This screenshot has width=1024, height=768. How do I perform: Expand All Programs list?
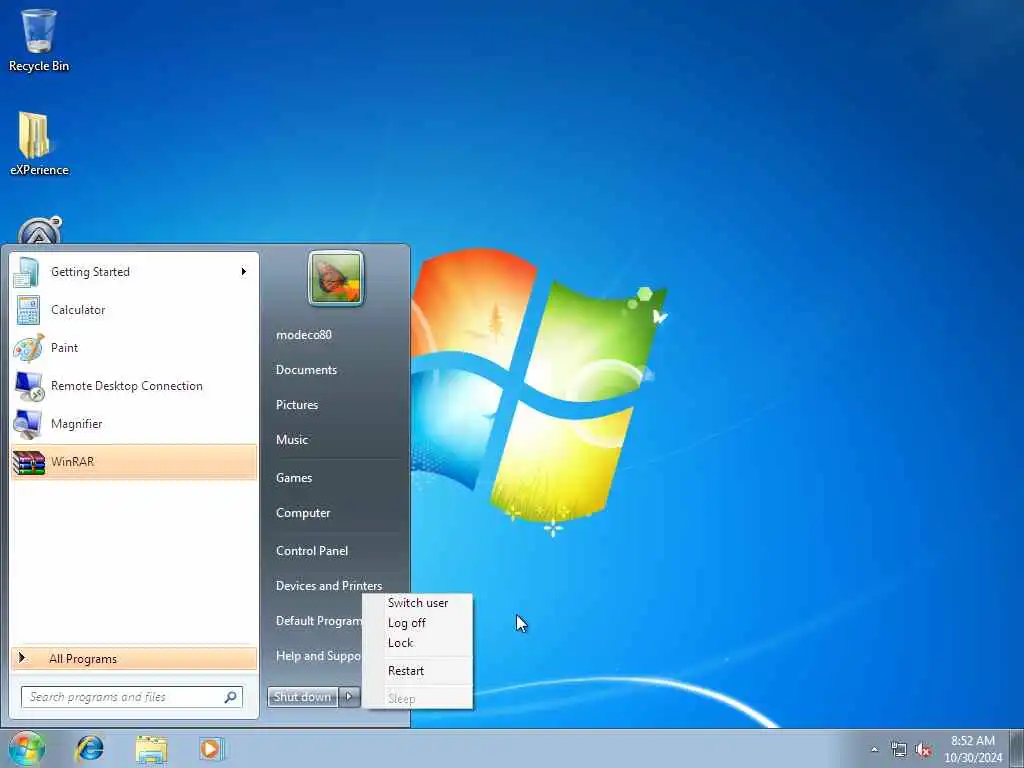click(134, 659)
